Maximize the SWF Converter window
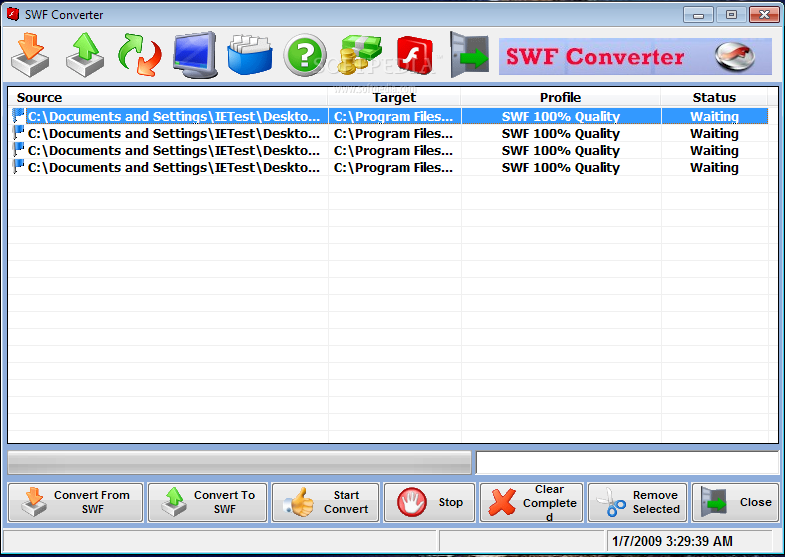Image resolution: width=785 pixels, height=557 pixels. (731, 15)
